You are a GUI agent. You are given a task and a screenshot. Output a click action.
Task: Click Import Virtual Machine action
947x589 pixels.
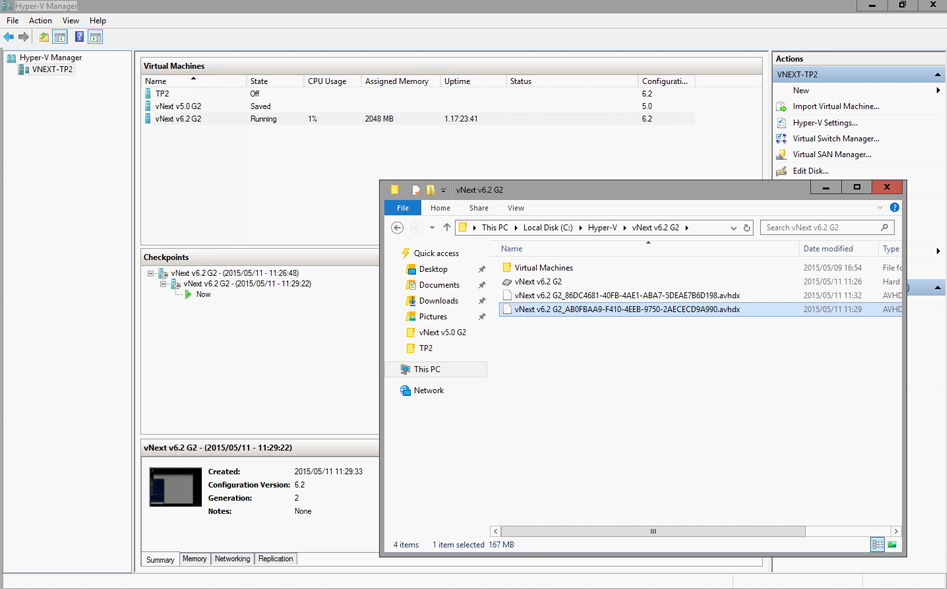tap(836, 106)
